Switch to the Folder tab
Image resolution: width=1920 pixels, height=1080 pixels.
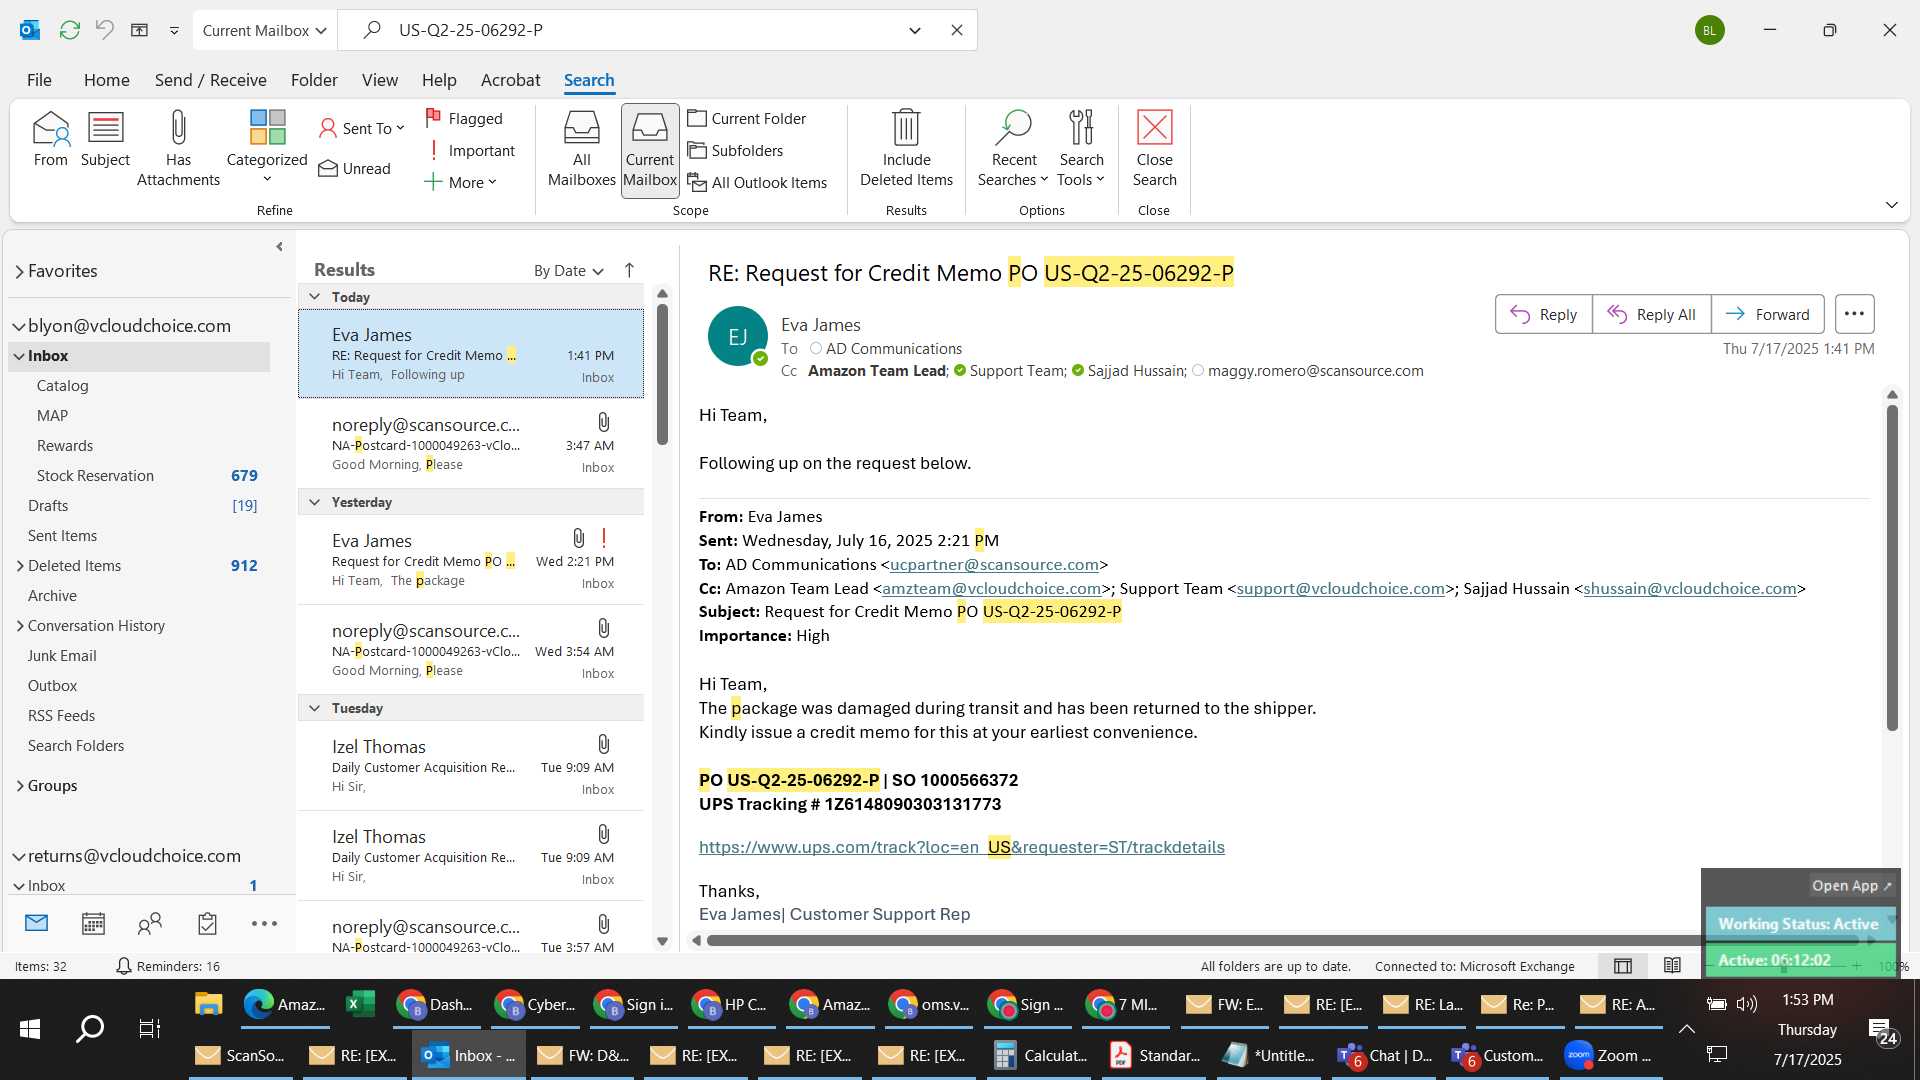[314, 80]
